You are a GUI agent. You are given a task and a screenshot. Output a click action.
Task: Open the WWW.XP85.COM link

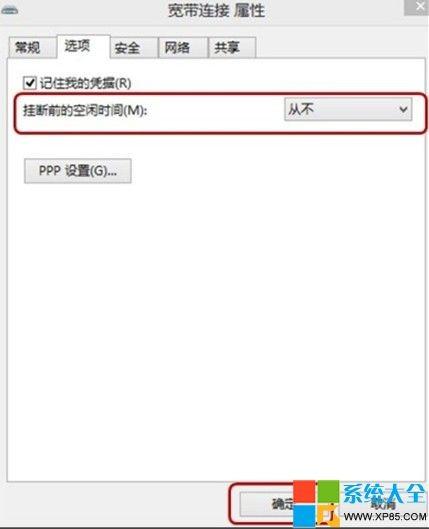click(x=384, y=517)
